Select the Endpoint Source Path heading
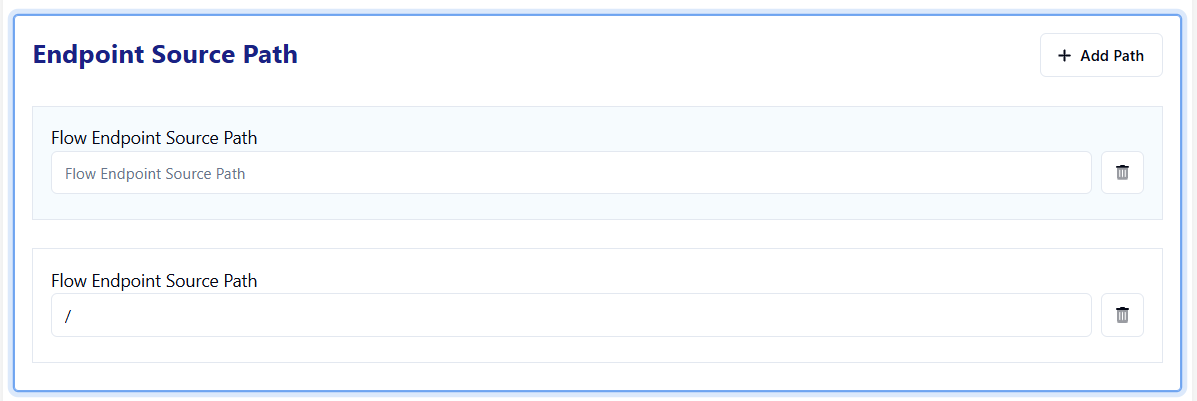This screenshot has width=1197, height=401. tap(165, 55)
